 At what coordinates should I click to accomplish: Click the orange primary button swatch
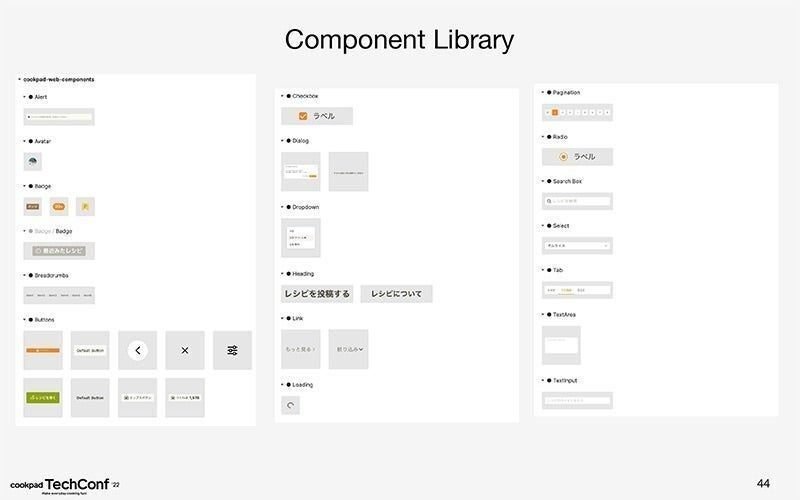point(43,351)
